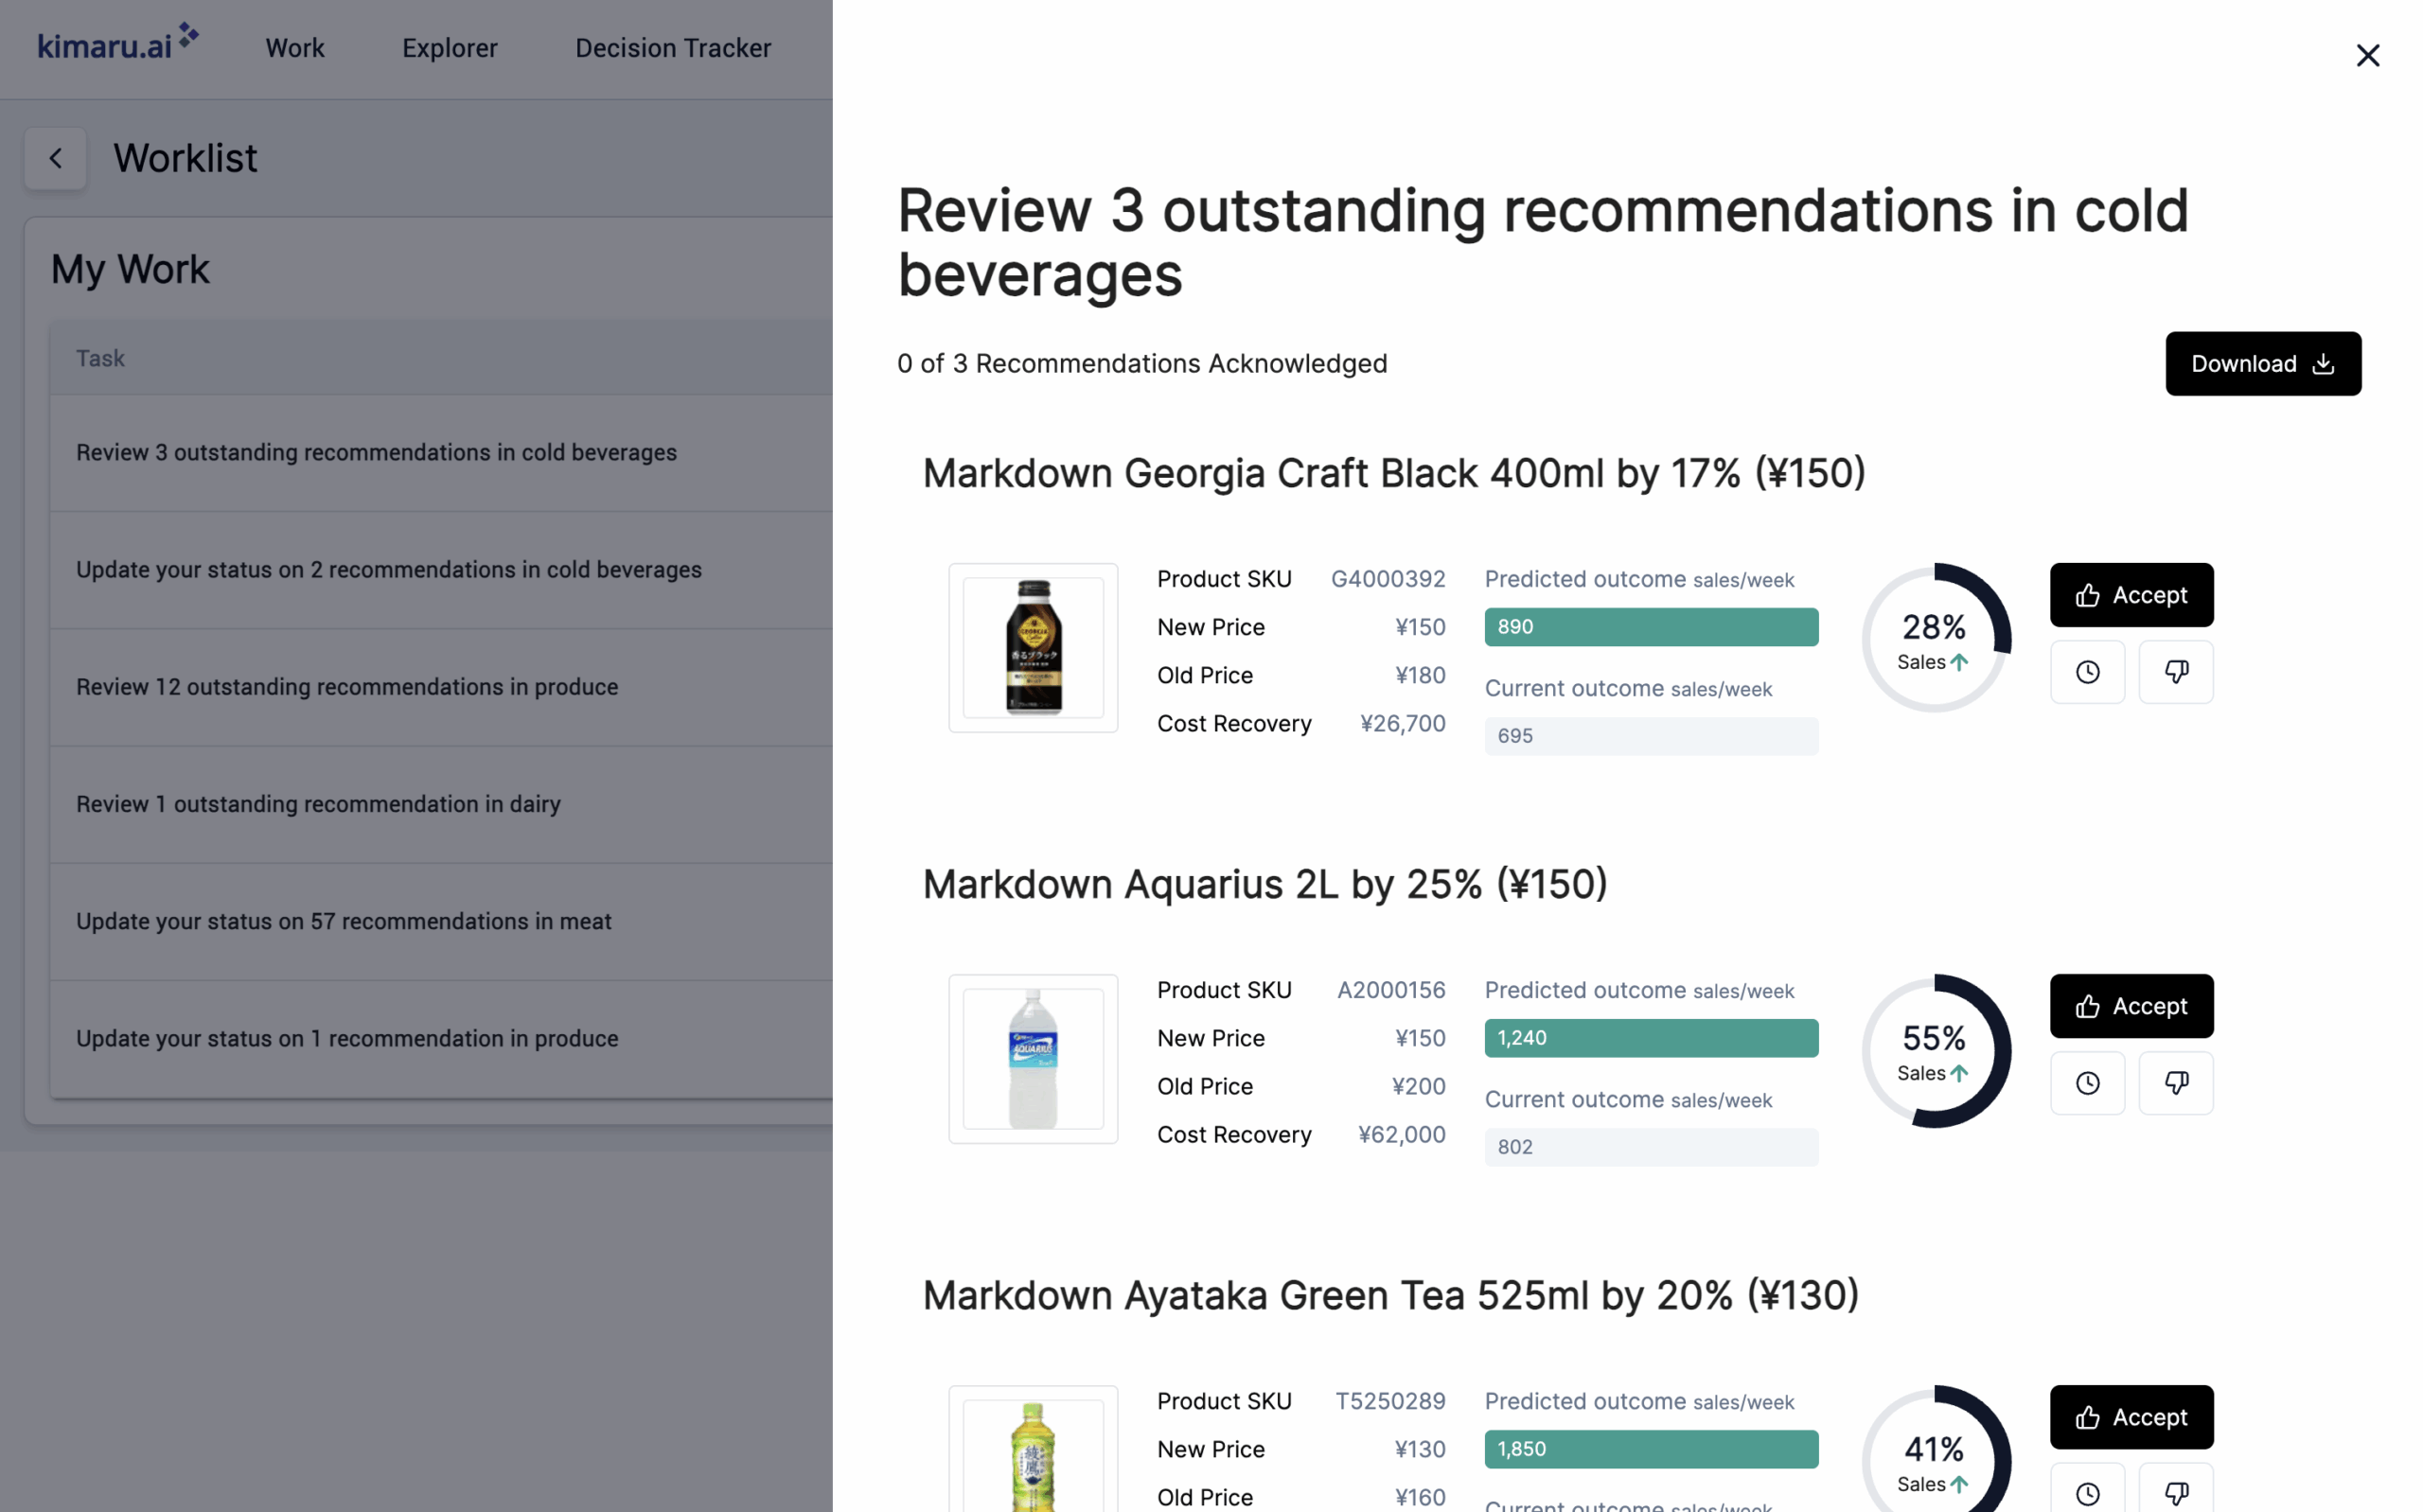
Task: Click Old Price value ¥180
Action: (x=1419, y=676)
